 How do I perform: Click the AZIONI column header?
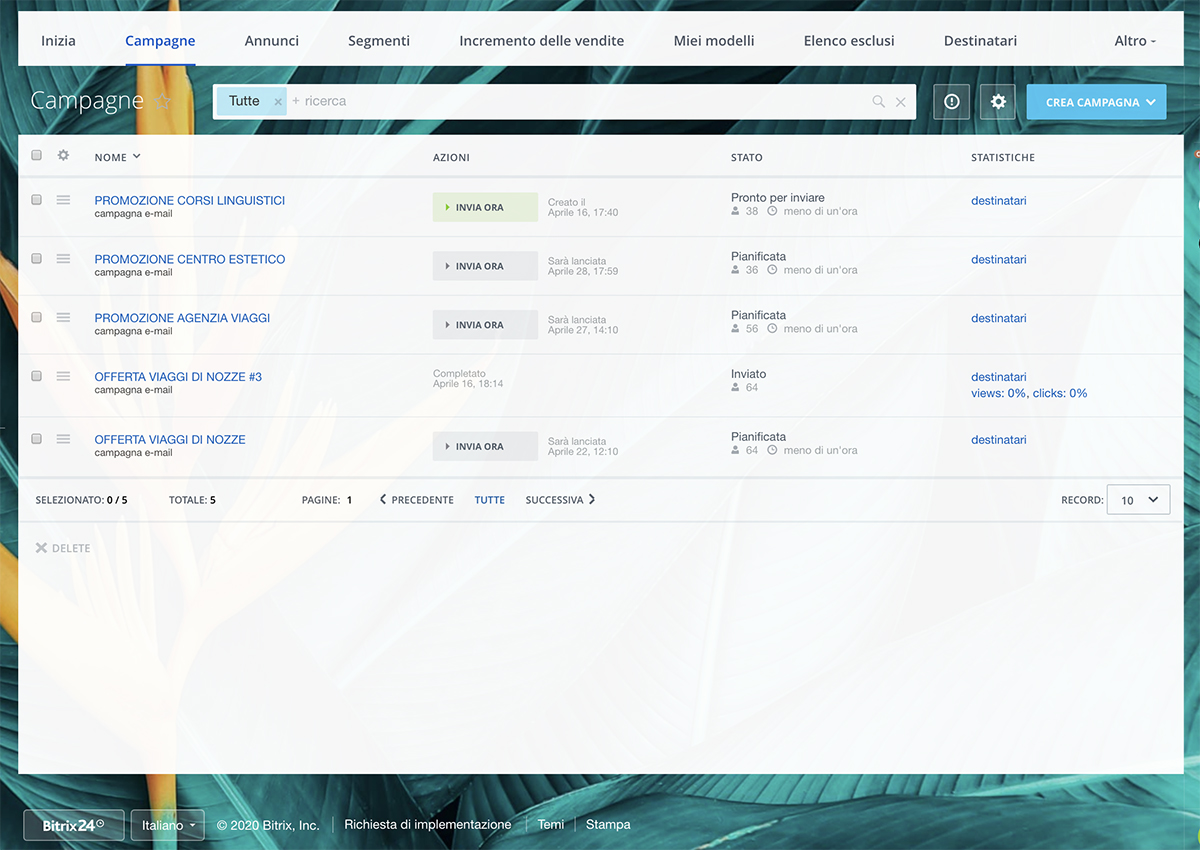coord(451,158)
